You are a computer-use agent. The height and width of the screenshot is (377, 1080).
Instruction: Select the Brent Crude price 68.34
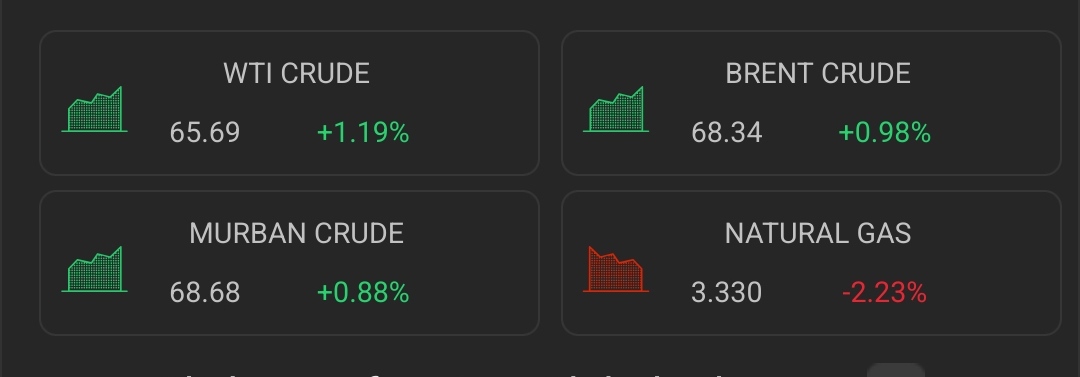(727, 132)
